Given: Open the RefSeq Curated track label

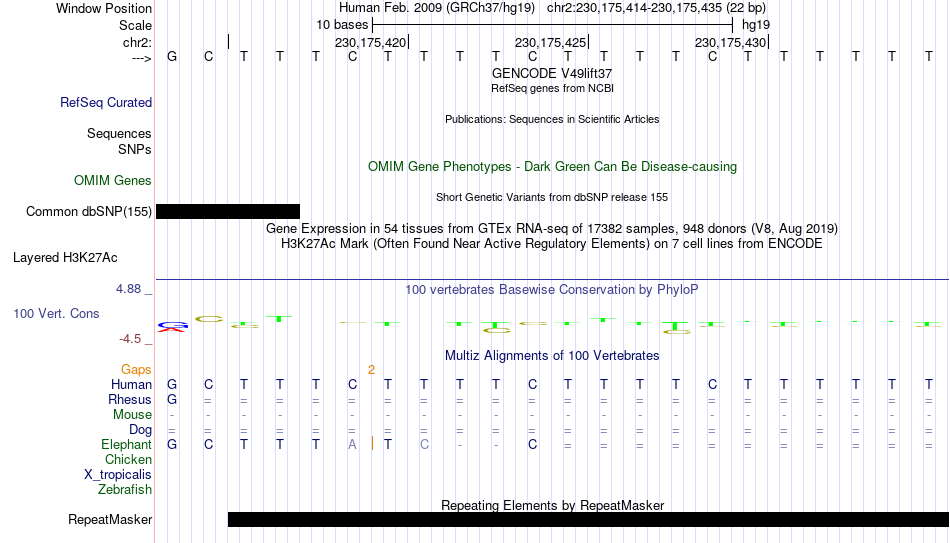Looking at the screenshot, I should [106, 102].
